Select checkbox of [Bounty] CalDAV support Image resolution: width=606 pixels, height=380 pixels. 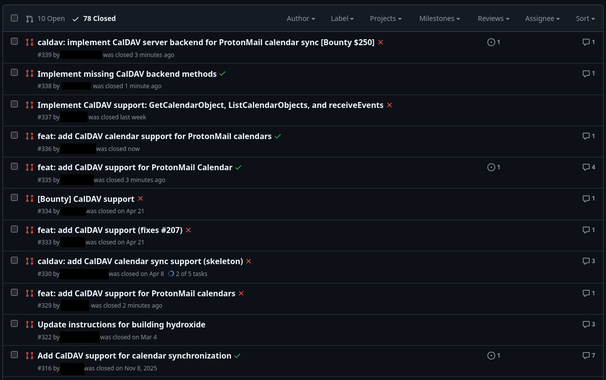[x=14, y=198]
